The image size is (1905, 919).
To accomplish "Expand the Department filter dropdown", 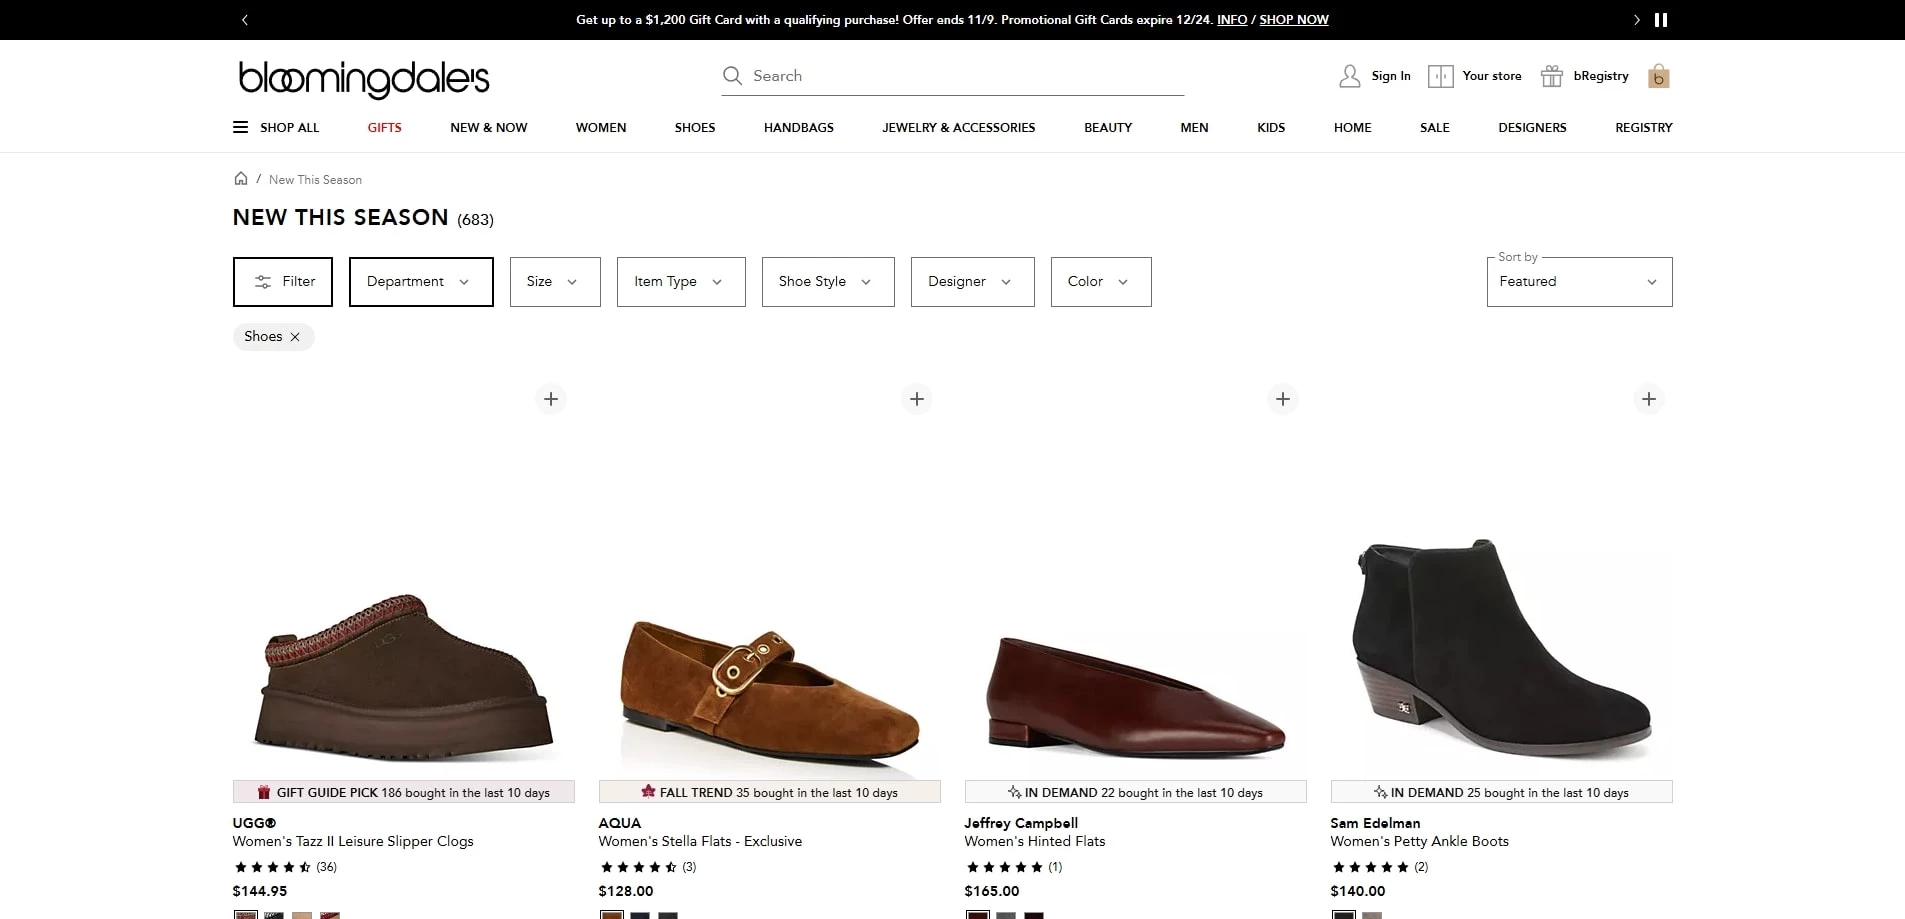I will [420, 281].
